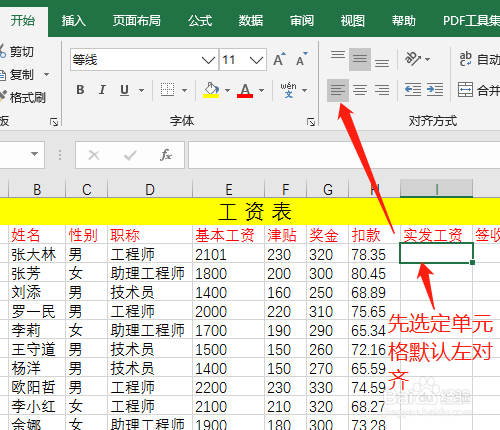Select center horizontally icon
This screenshot has width=500, height=430.
coord(360,90)
